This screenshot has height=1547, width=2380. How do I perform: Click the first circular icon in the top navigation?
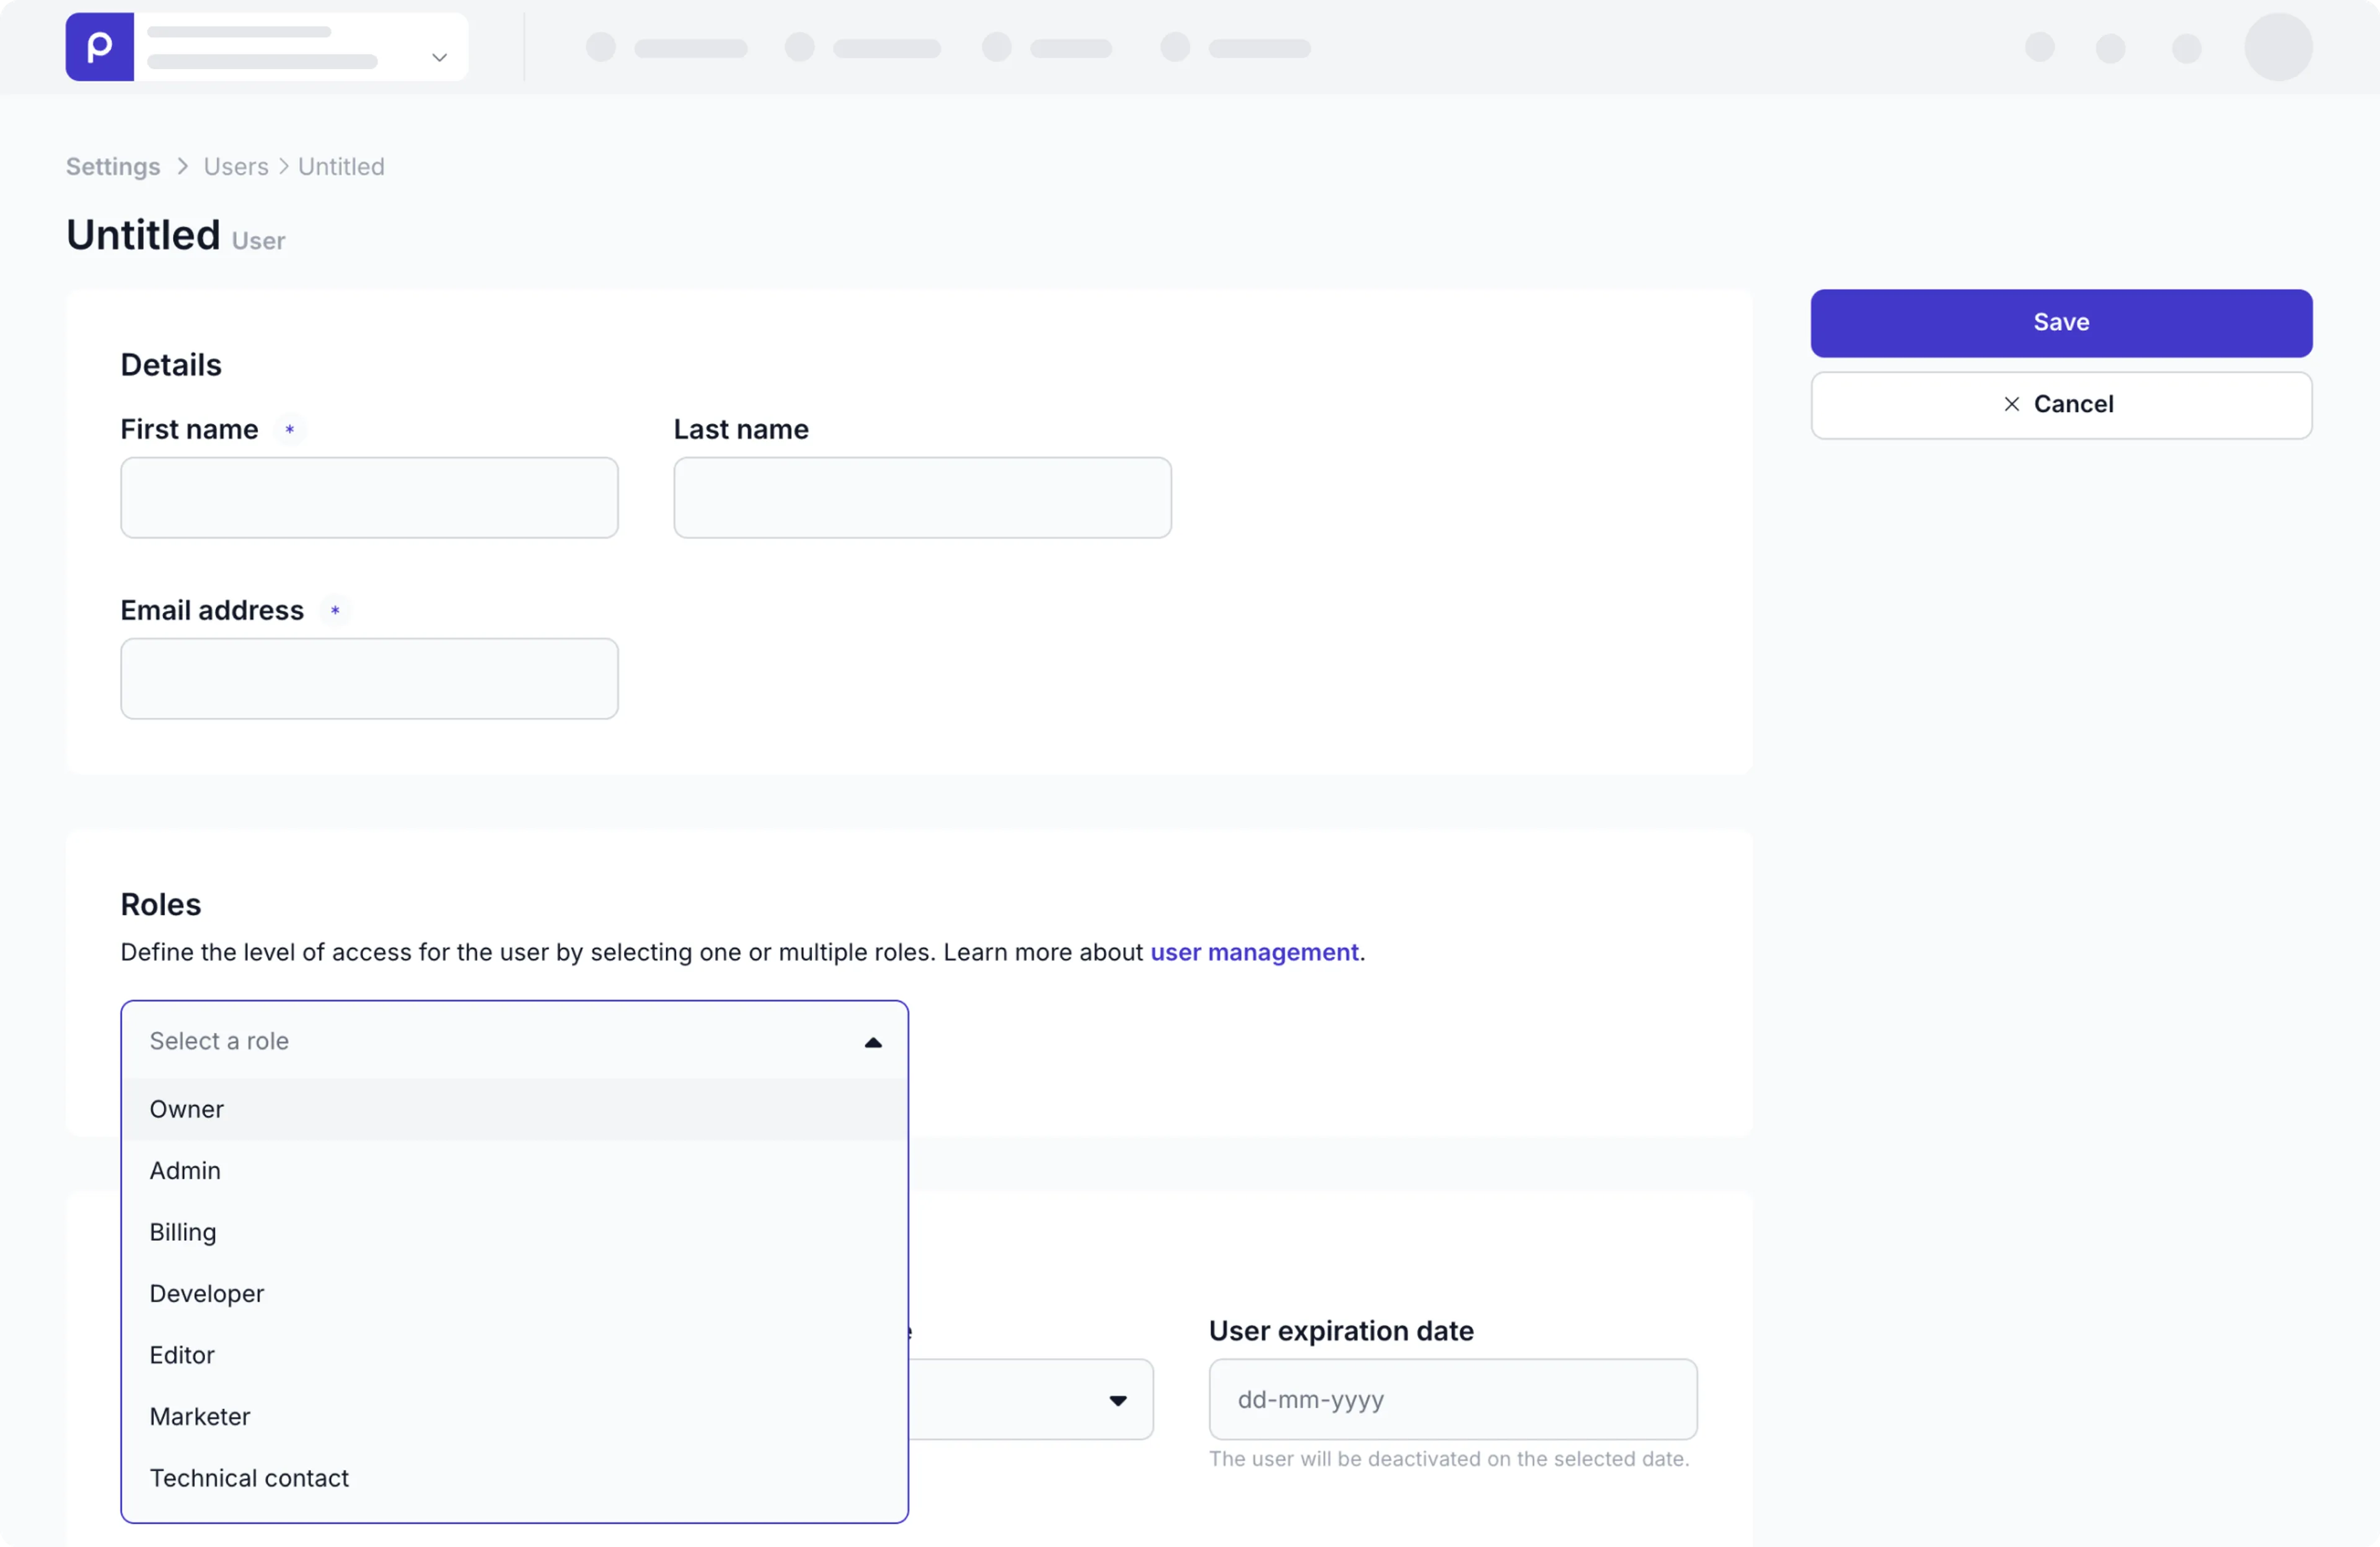pyautogui.click(x=601, y=47)
